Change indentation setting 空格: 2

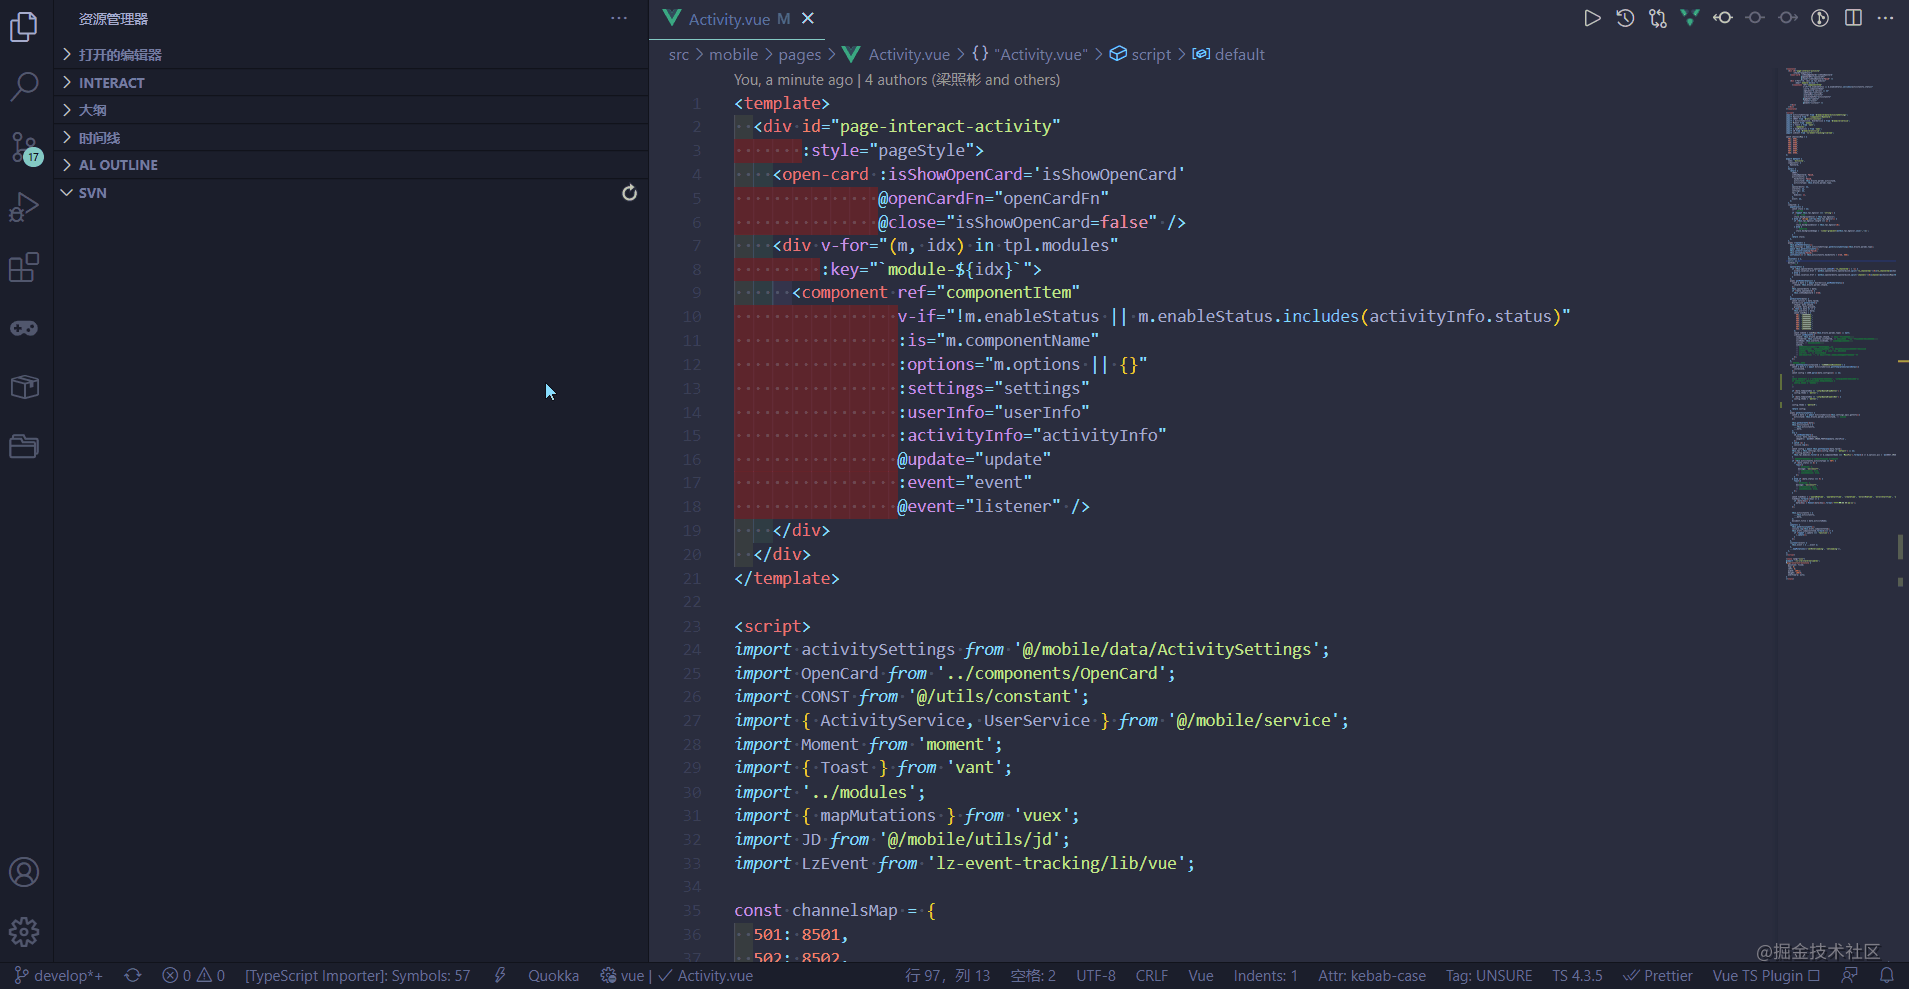(x=1033, y=975)
